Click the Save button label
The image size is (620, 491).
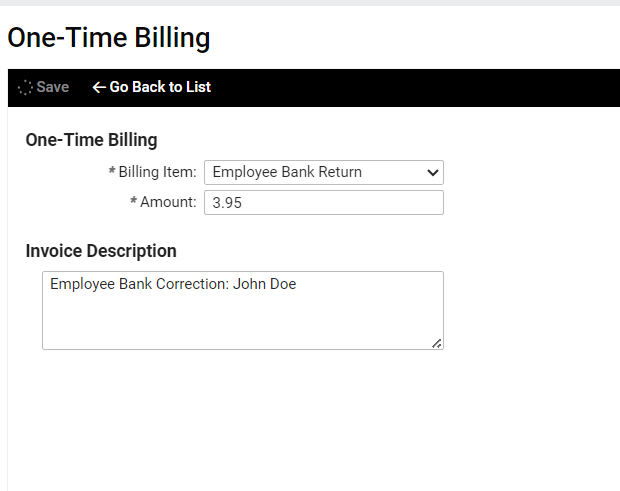click(x=53, y=87)
